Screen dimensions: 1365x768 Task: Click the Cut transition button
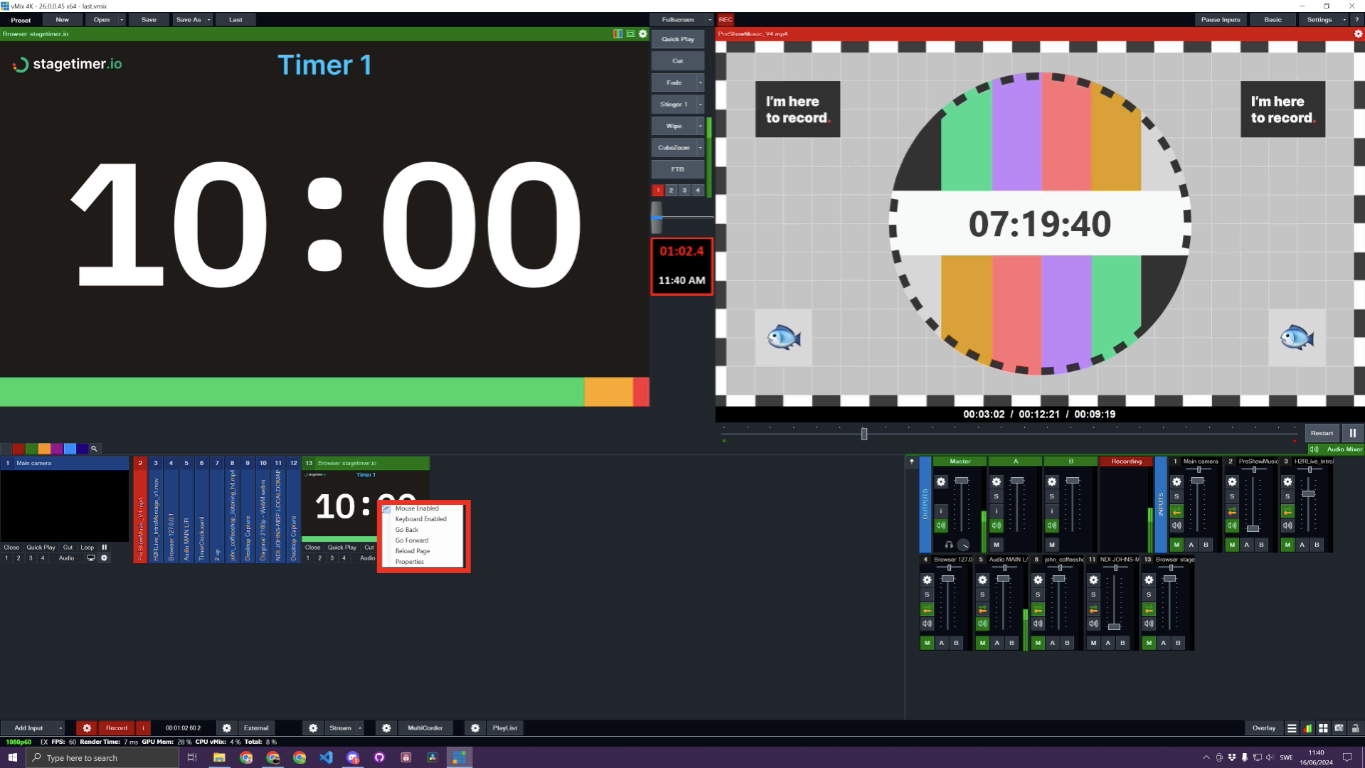coord(678,61)
